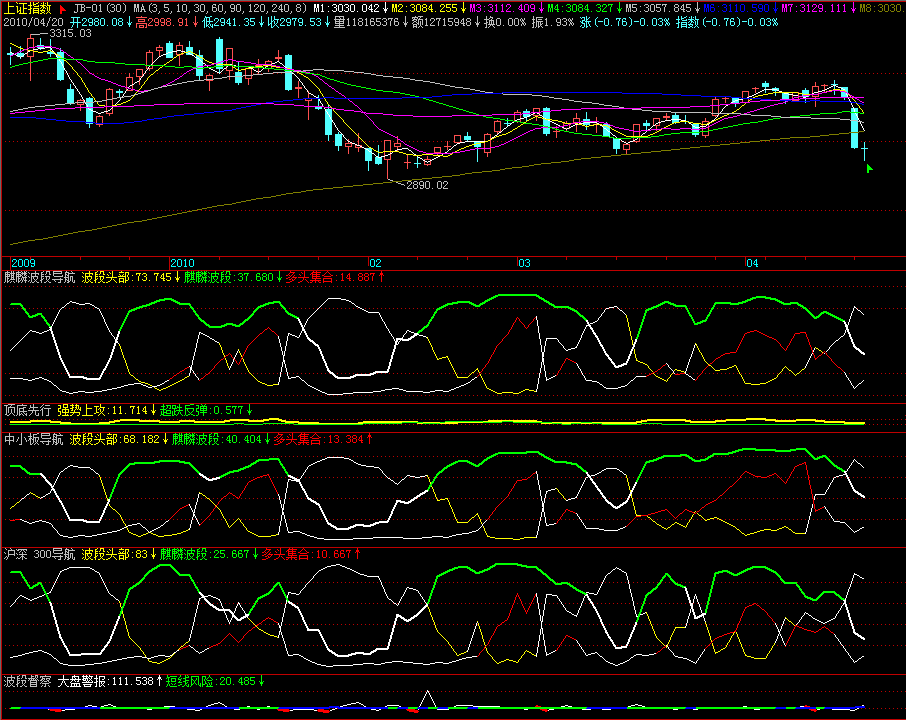Image resolution: width=906 pixels, height=720 pixels.
Task: Select the 麒麟波段导航 indicator panel title
Action: pyautogui.click(x=39, y=277)
